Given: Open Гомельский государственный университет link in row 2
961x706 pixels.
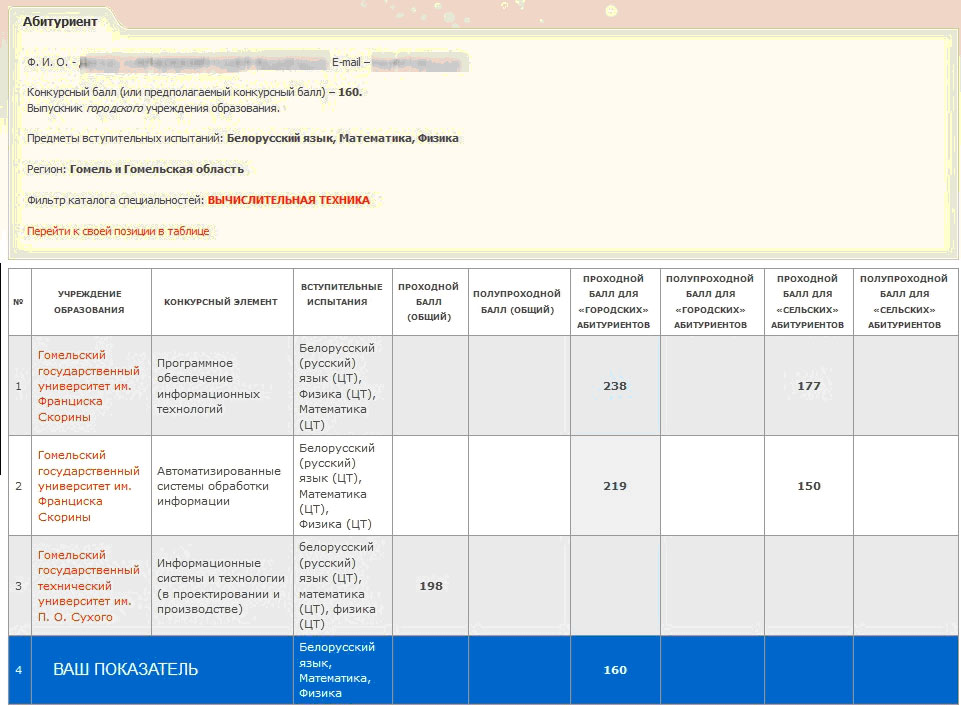Looking at the screenshot, I should pos(89,485).
